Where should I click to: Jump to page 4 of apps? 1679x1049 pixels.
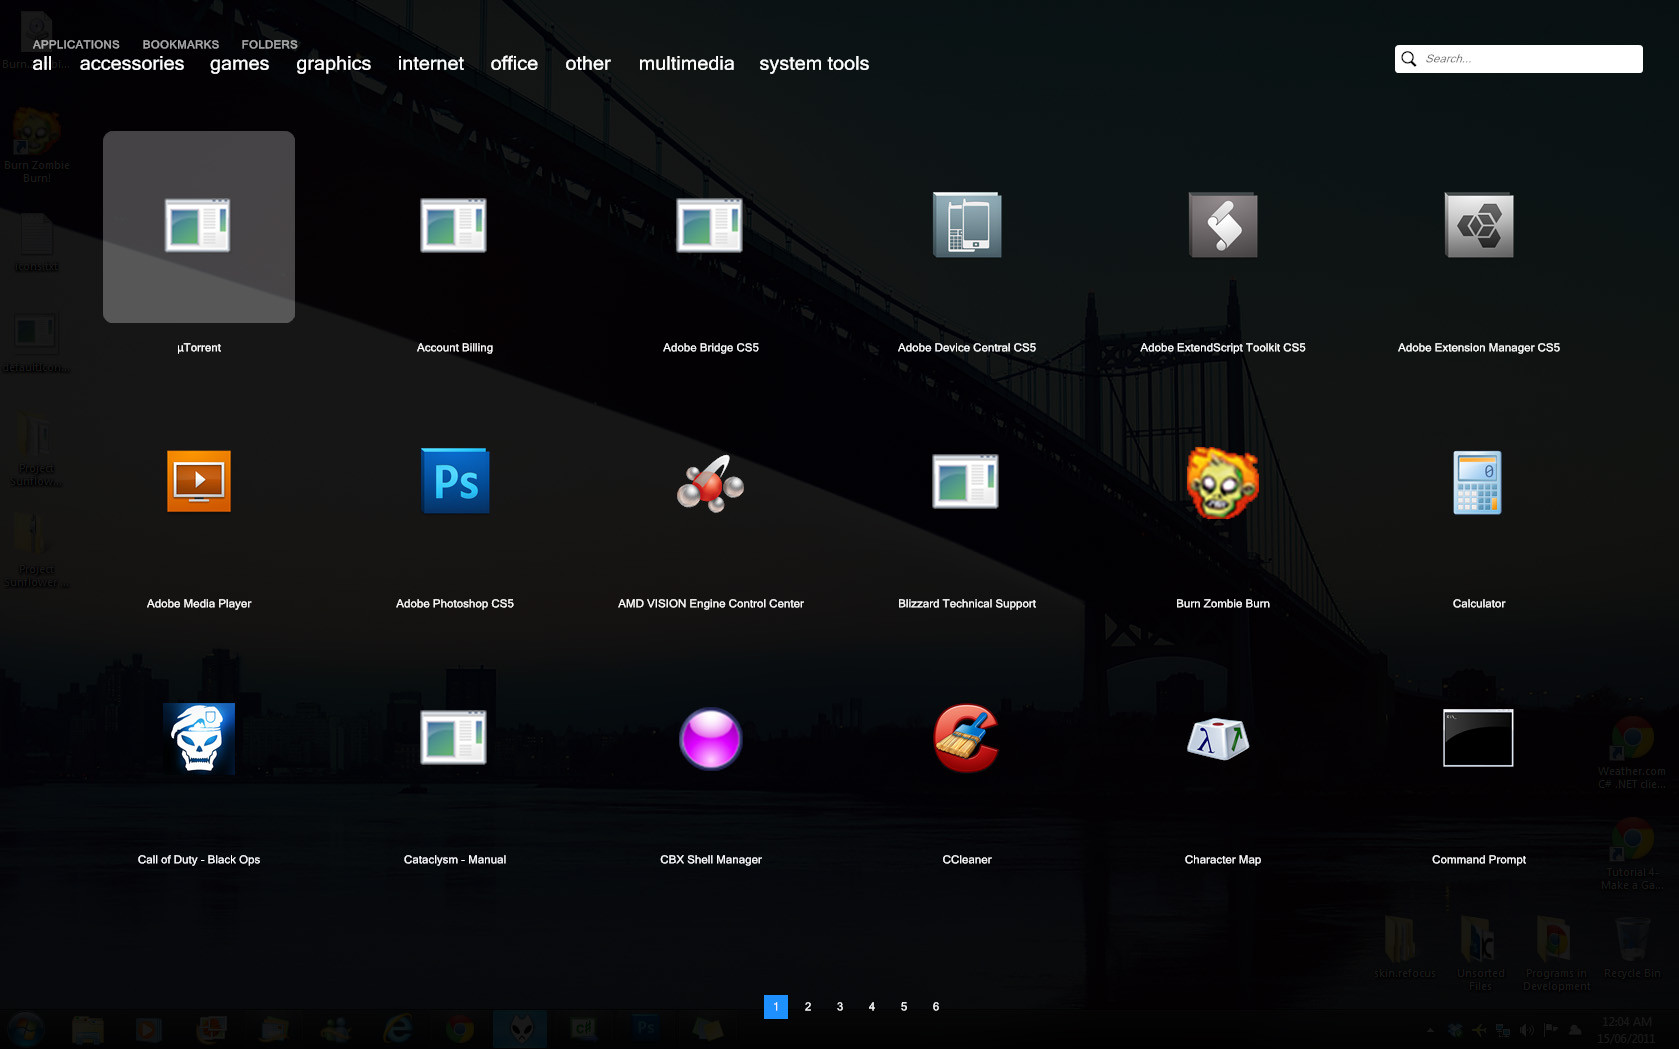coord(872,1007)
